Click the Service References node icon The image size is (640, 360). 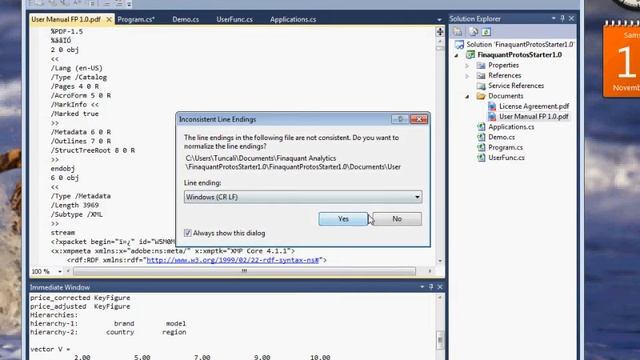click(x=481, y=86)
